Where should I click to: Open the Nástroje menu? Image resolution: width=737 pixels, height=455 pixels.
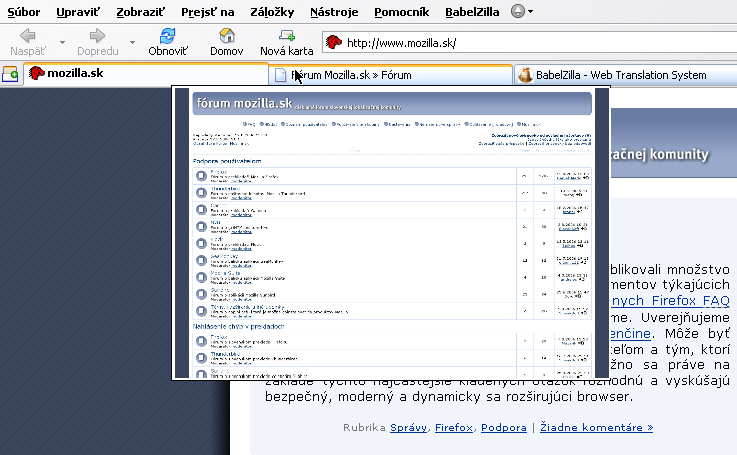pos(334,12)
